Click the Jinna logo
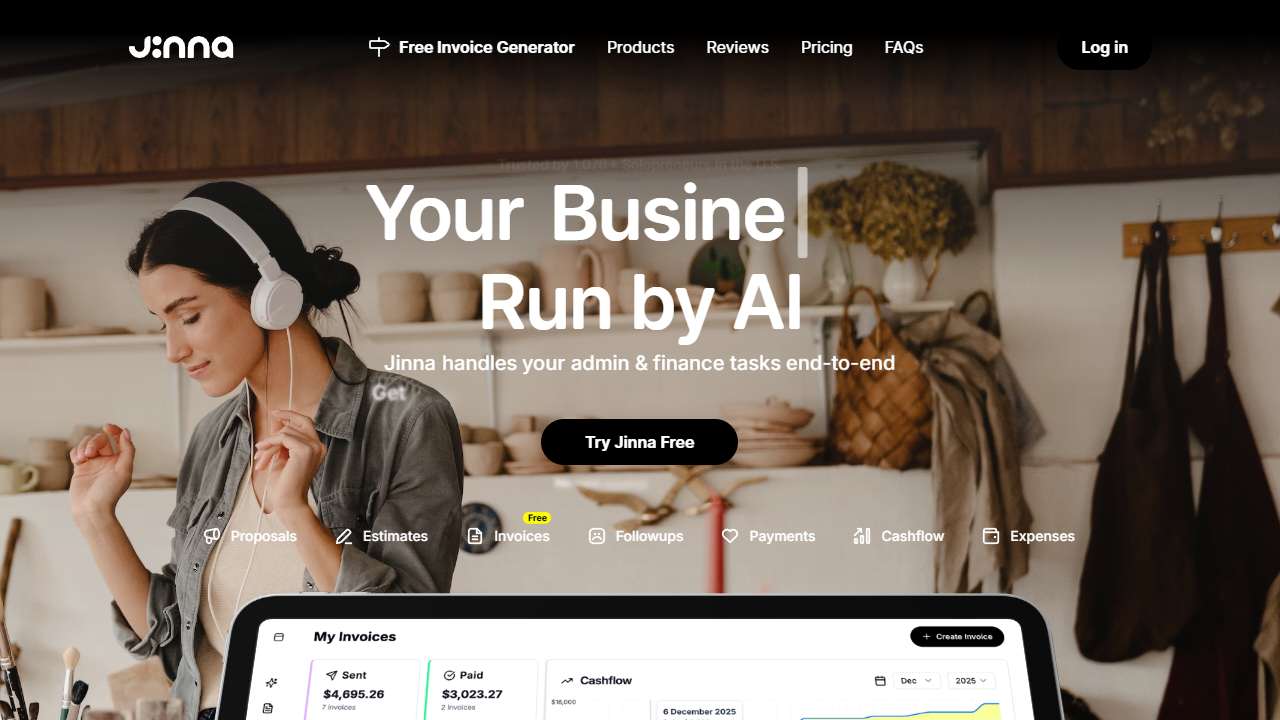1280x720 pixels. click(181, 47)
